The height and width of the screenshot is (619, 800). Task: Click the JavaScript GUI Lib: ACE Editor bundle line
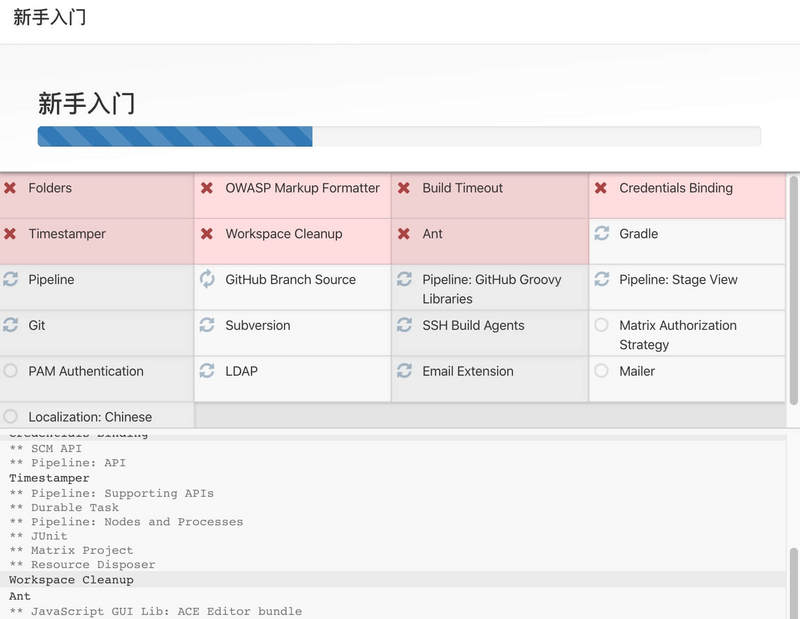click(156, 611)
